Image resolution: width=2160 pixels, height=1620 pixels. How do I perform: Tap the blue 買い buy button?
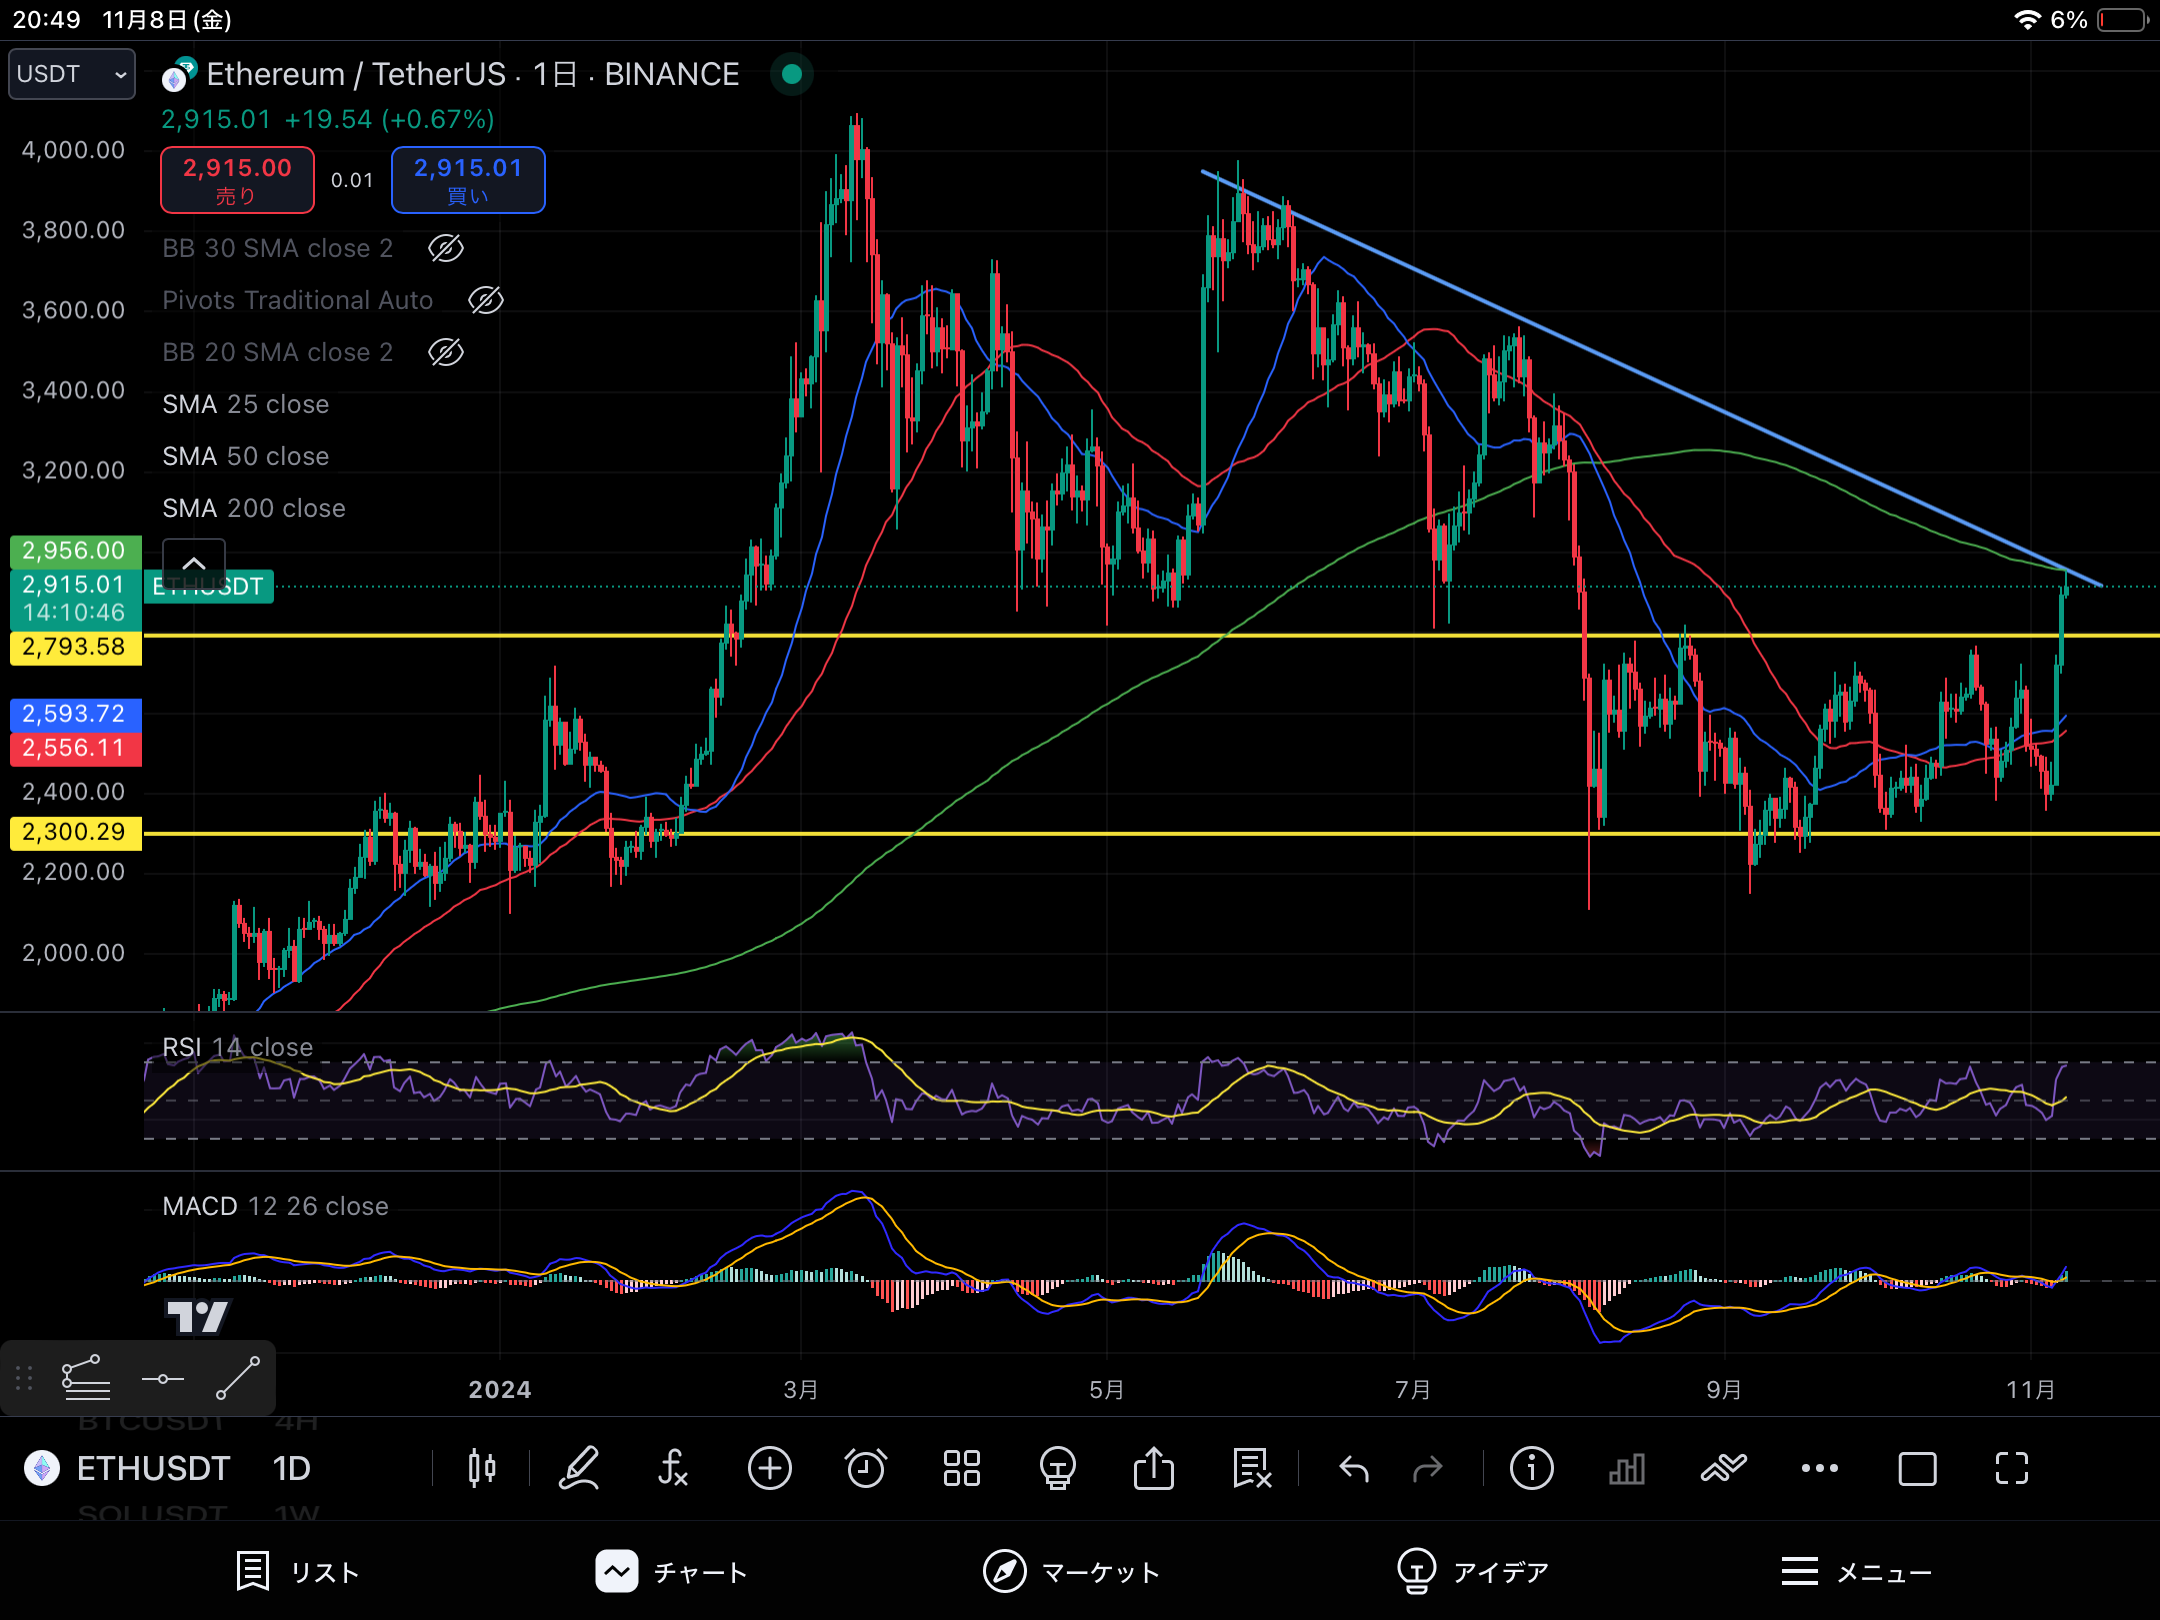tap(468, 180)
